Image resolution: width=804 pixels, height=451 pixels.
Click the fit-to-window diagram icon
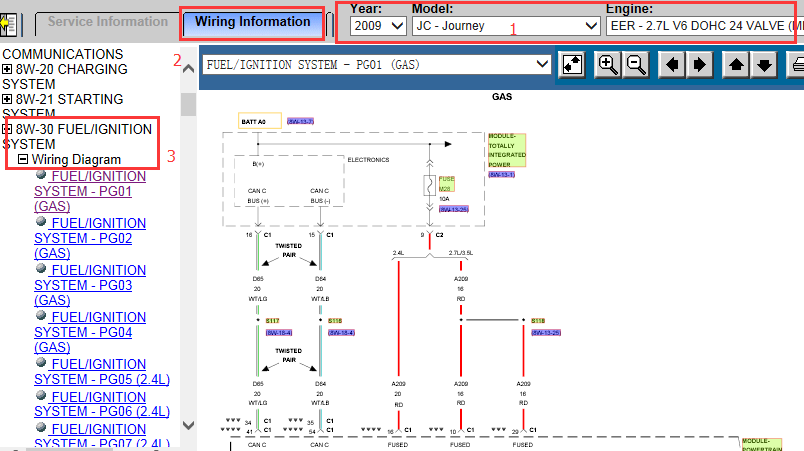[x=572, y=65]
